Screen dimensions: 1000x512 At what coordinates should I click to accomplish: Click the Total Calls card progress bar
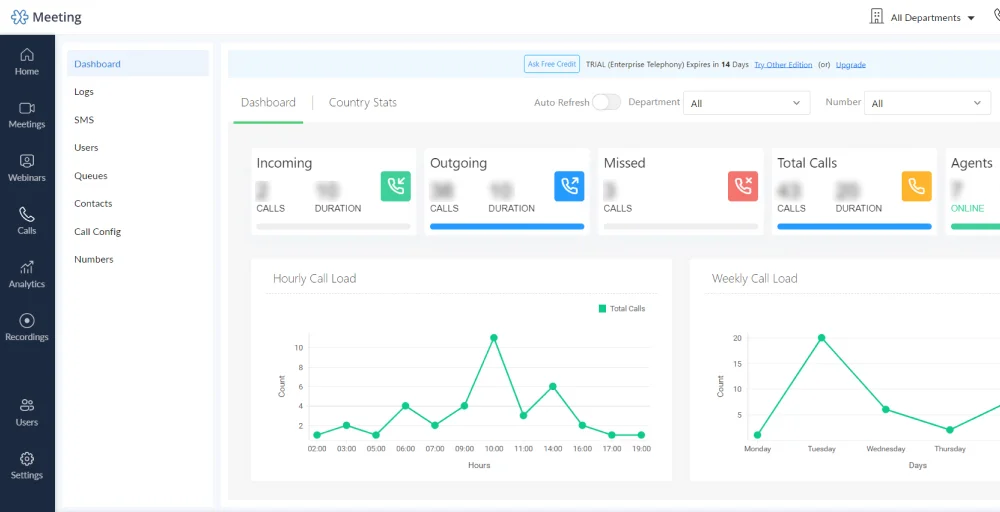click(x=854, y=226)
